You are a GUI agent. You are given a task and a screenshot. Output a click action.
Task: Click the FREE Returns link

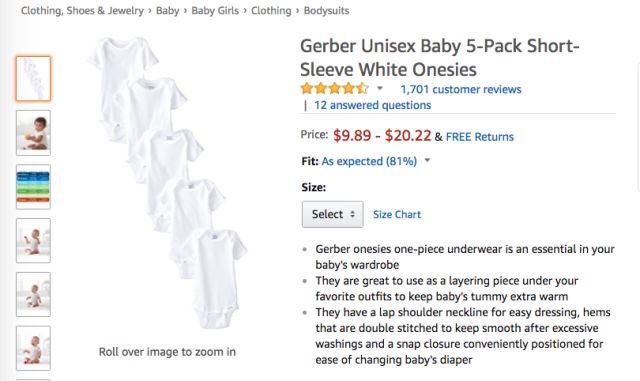(480, 136)
